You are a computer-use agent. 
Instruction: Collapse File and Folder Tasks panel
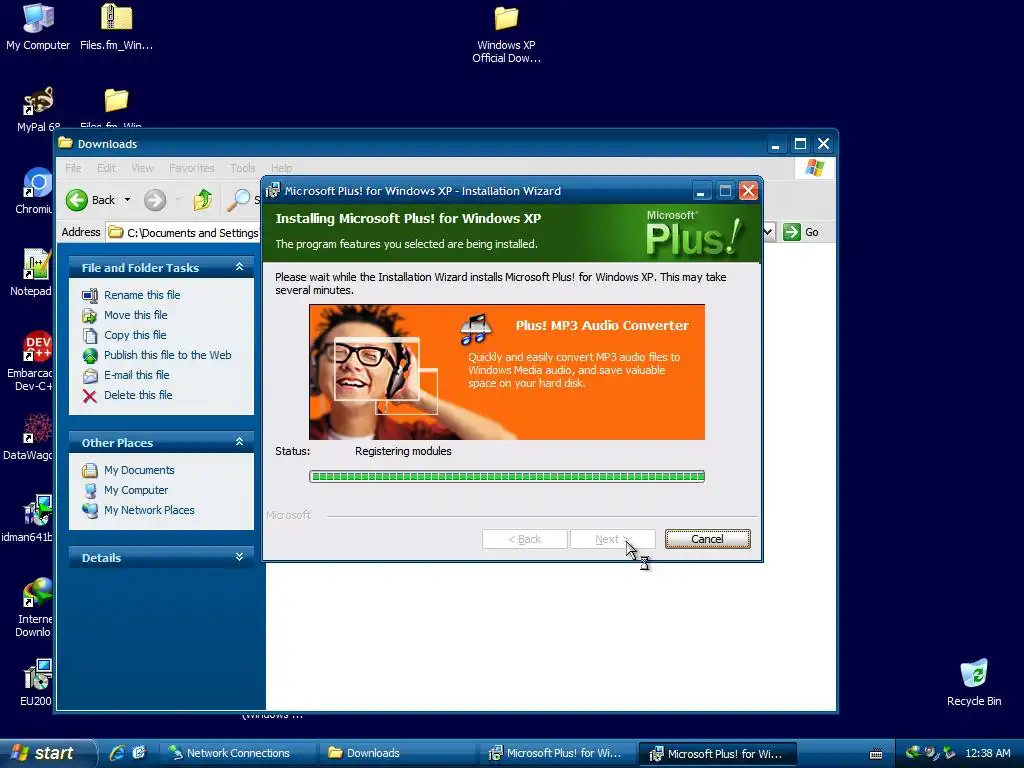239,267
